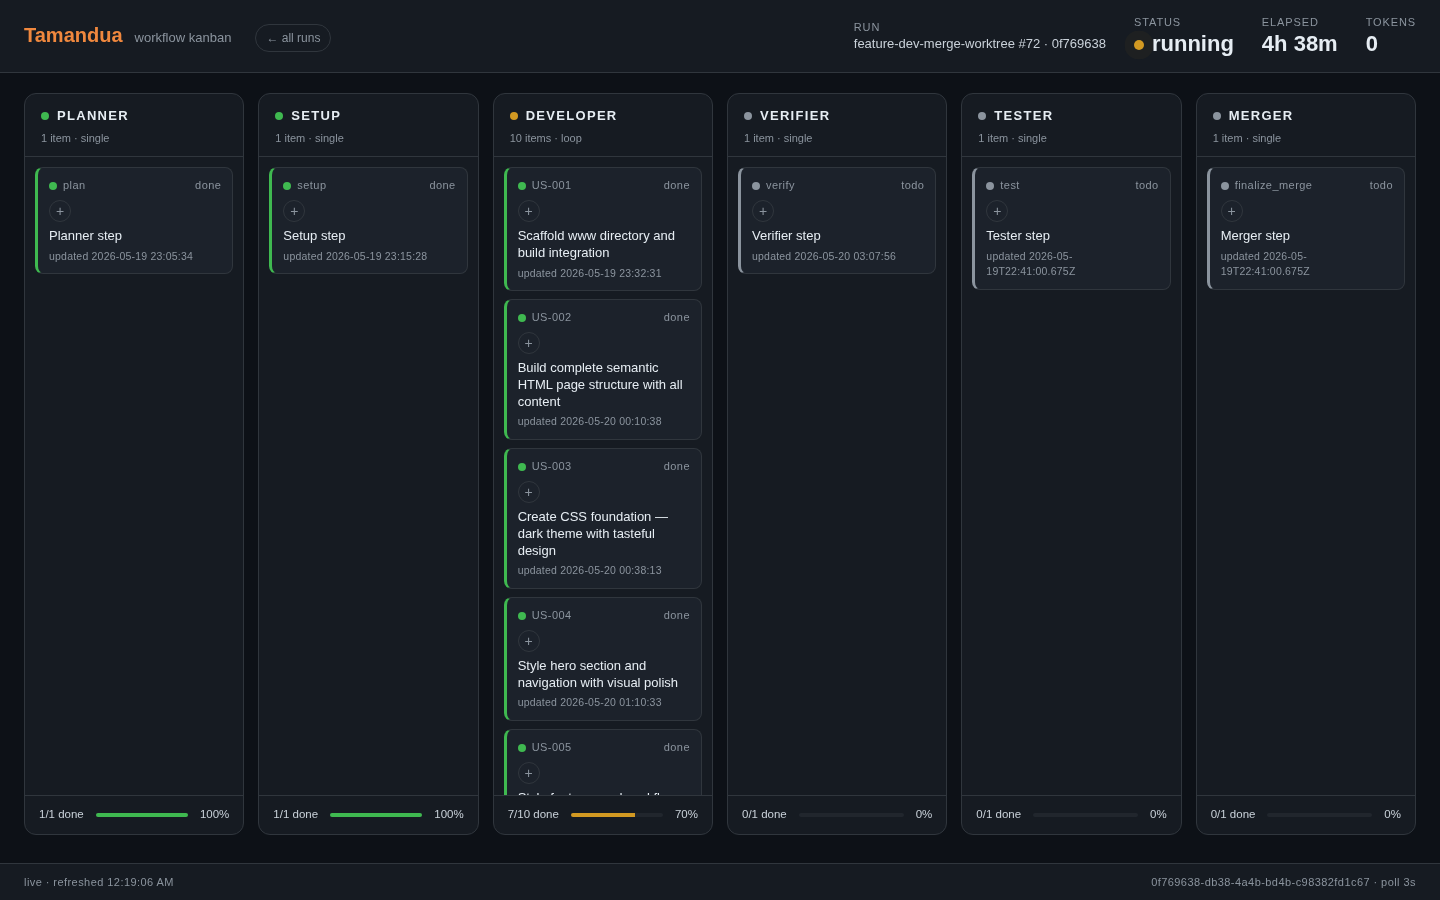
Task: Click the Developer 70% progress bar
Action: pyautogui.click(x=617, y=815)
